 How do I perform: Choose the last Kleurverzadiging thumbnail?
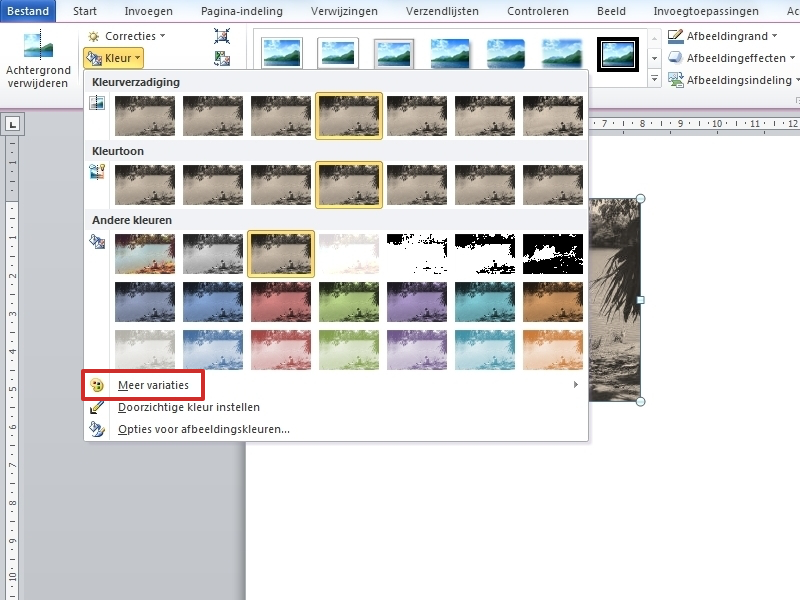coord(553,116)
